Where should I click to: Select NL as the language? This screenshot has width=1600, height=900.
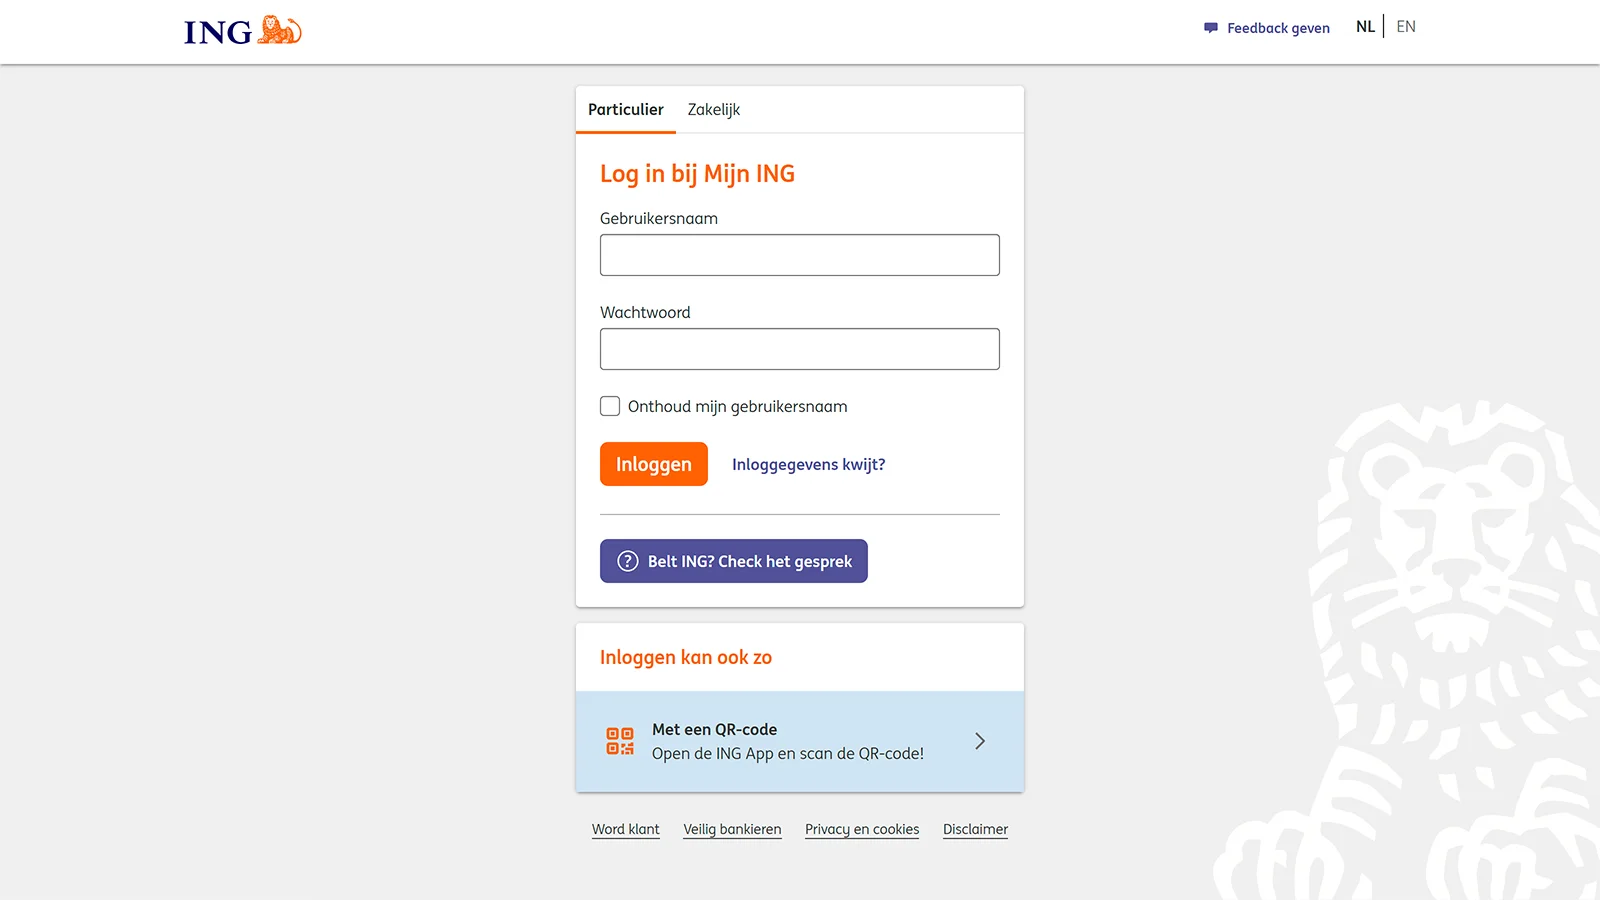click(x=1364, y=26)
